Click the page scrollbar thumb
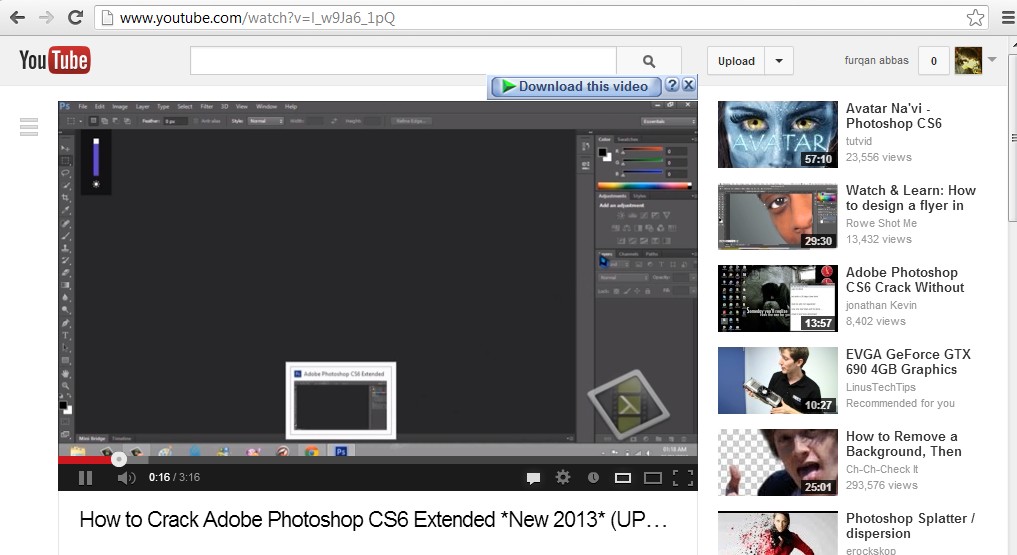The image size is (1017, 555). tap(1012, 136)
